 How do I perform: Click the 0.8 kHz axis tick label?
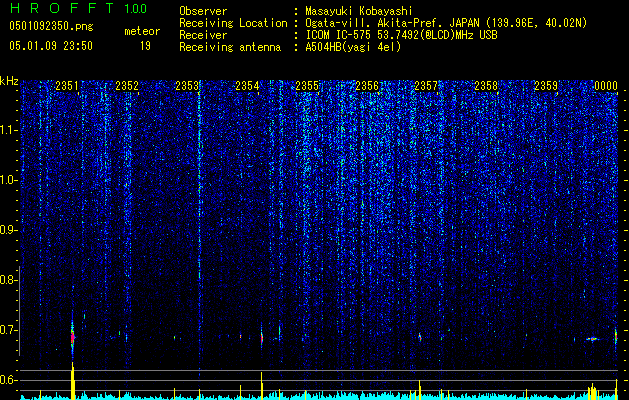click(8, 280)
